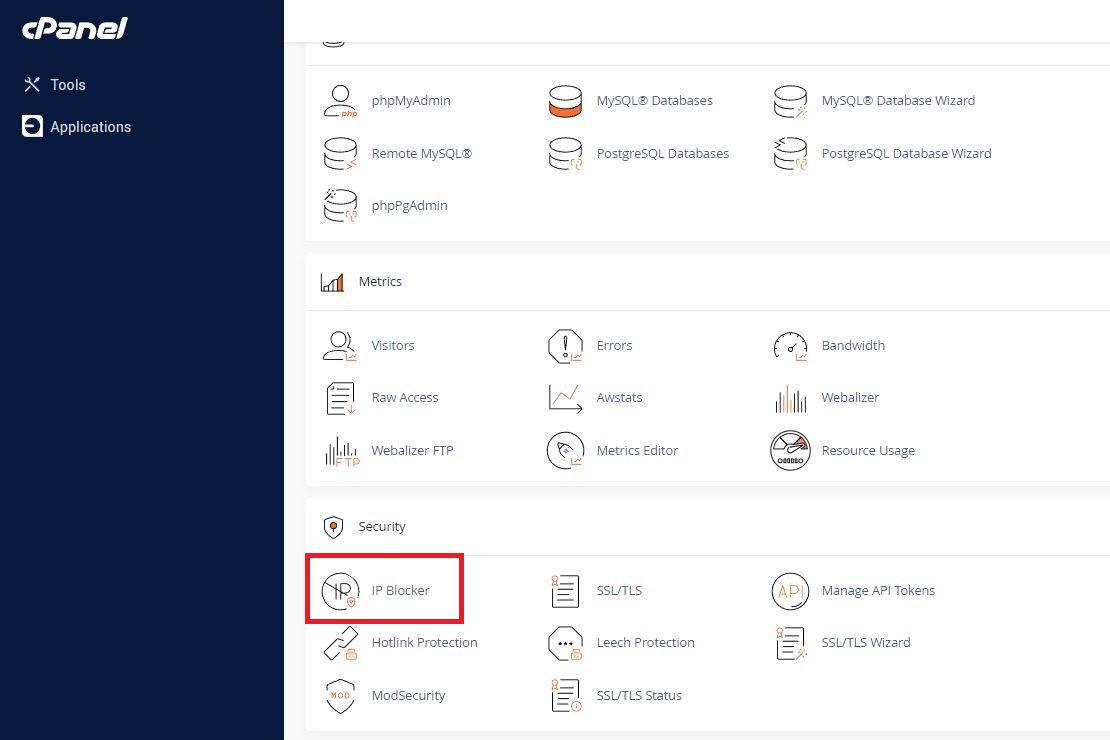Select the Applications sidebar icon
Viewport: 1110px width, 740px height.
[x=32, y=126]
